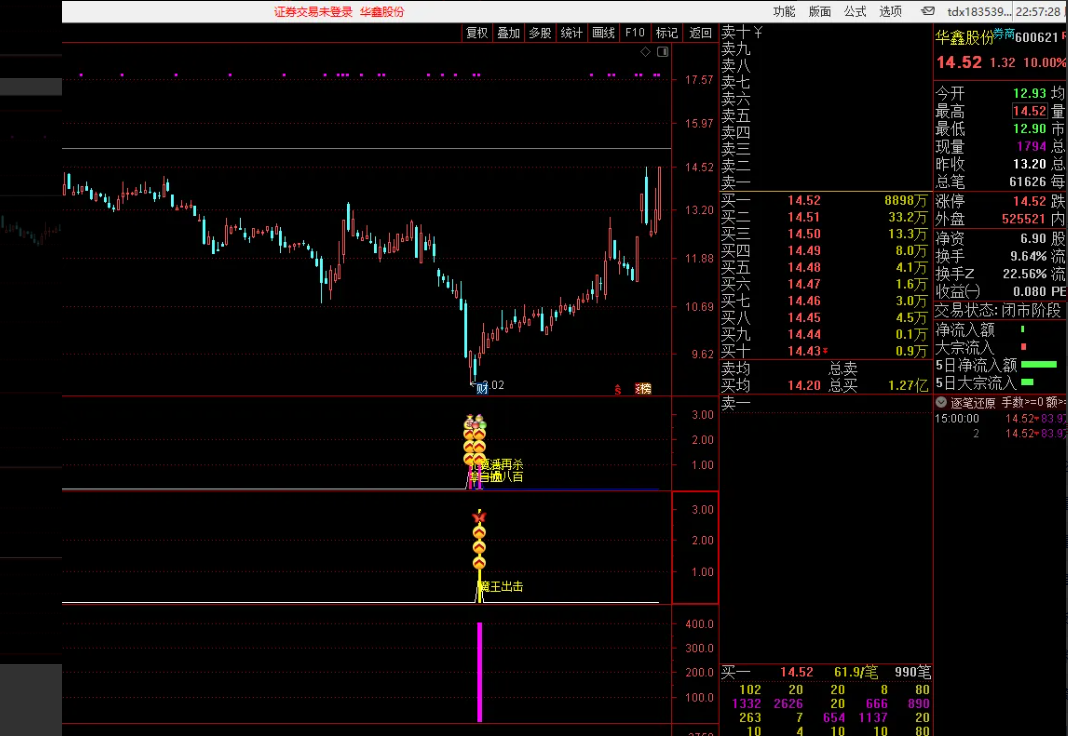Click the 叠加 overlay button
This screenshot has width=1068, height=736.
(x=508, y=33)
